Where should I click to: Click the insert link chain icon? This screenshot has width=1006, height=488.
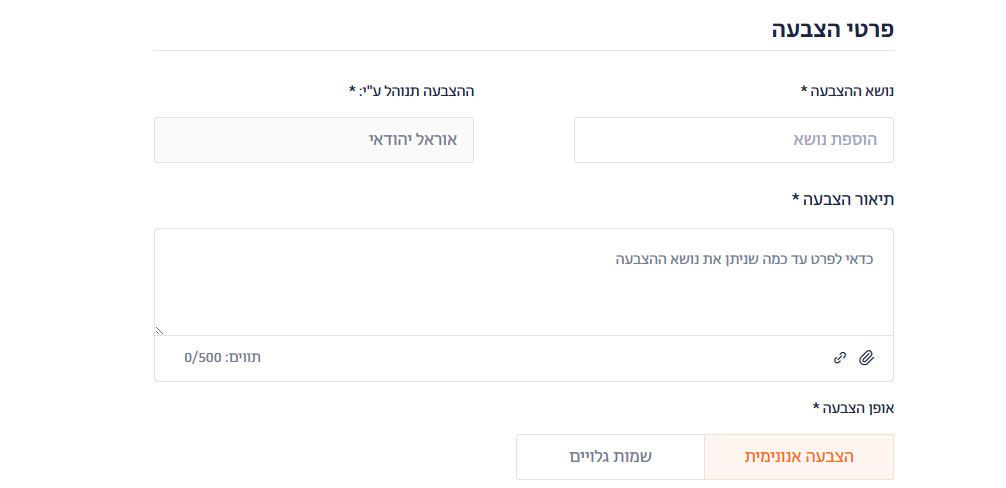pos(840,358)
